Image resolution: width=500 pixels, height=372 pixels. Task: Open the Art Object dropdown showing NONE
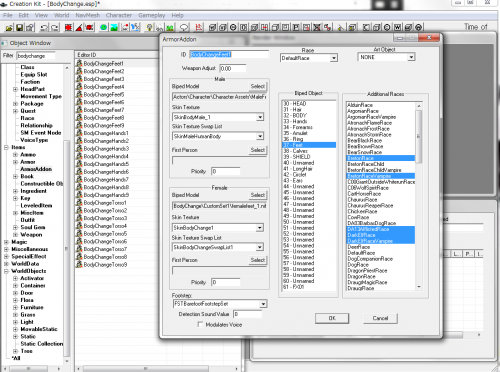[x=386, y=57]
